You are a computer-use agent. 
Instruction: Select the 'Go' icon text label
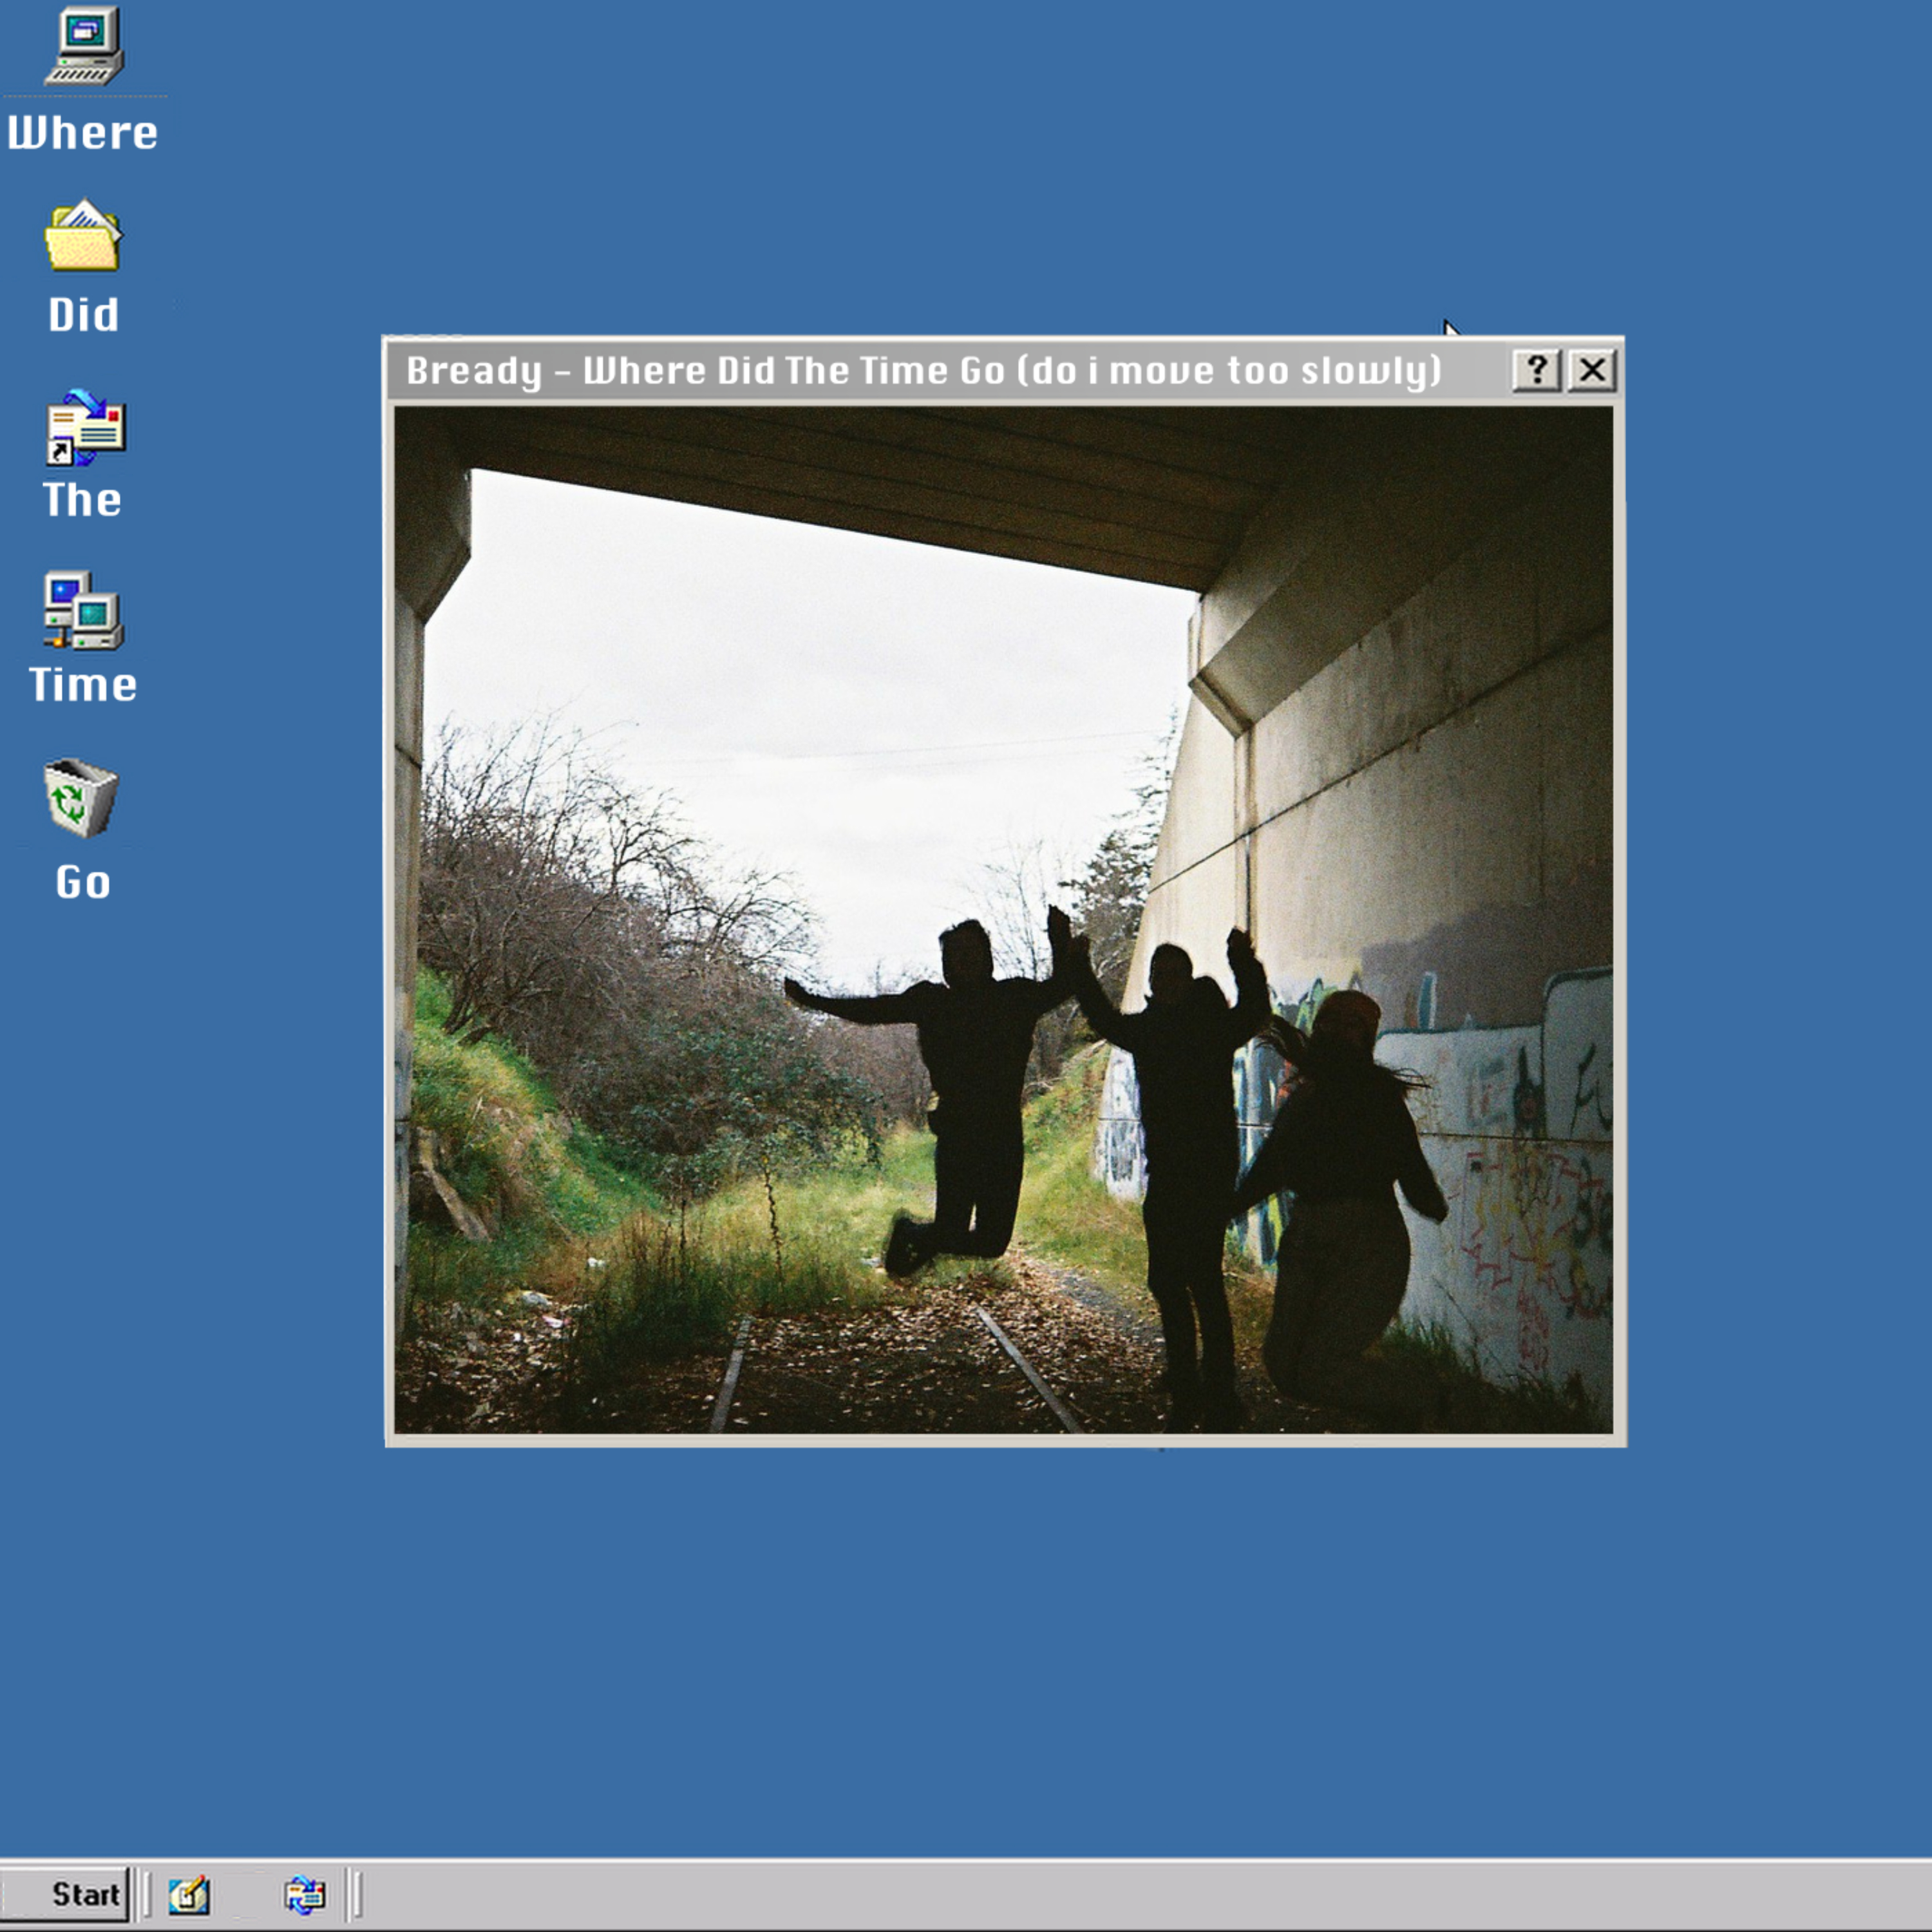click(x=83, y=882)
